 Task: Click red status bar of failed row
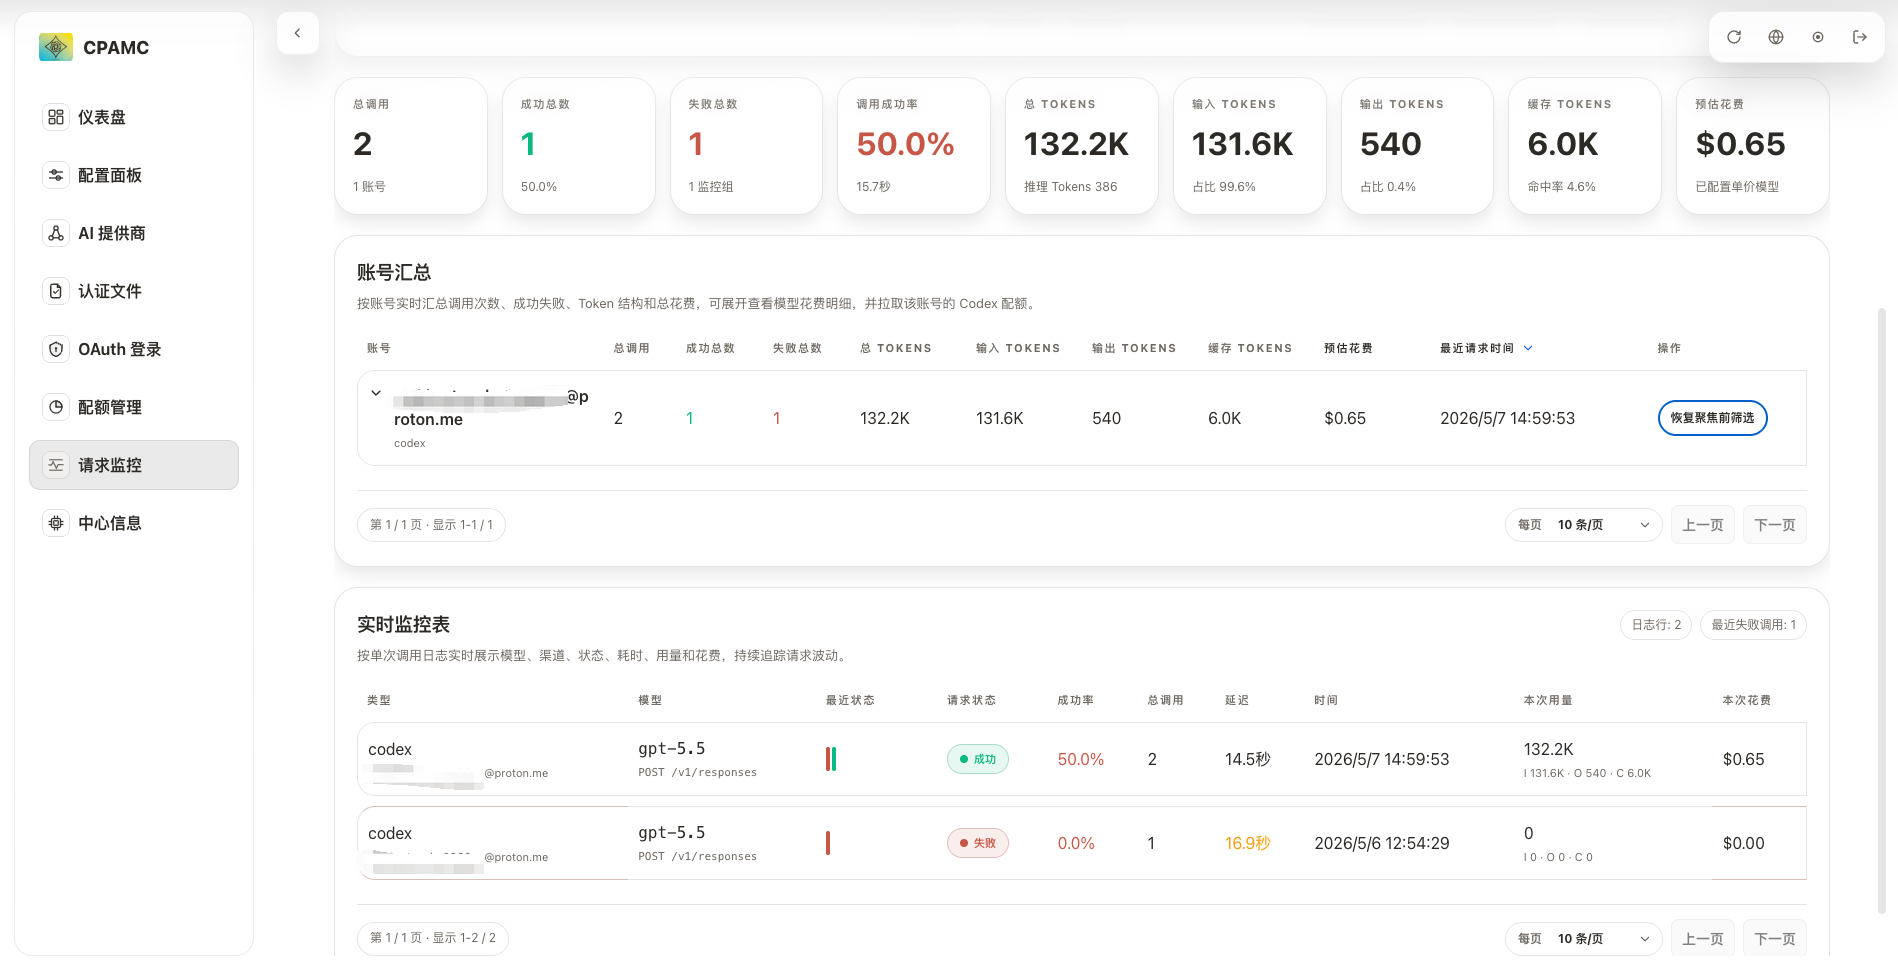828,843
